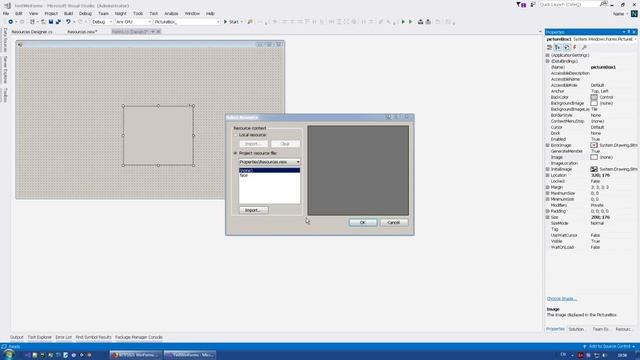Open the Tools menu
The width and height of the screenshot is (640, 360).
pos(138,13)
